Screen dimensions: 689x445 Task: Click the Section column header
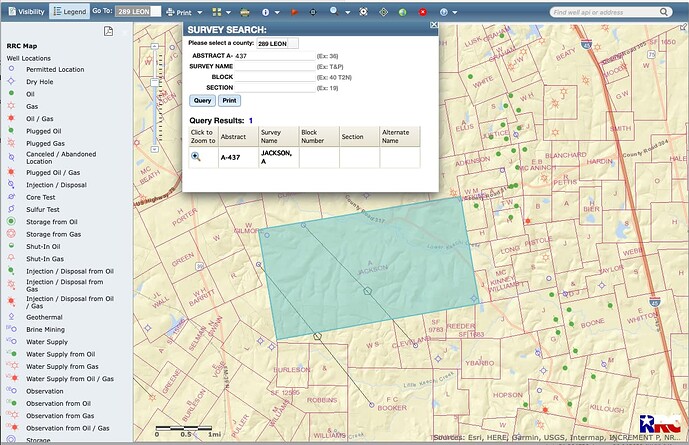point(359,137)
